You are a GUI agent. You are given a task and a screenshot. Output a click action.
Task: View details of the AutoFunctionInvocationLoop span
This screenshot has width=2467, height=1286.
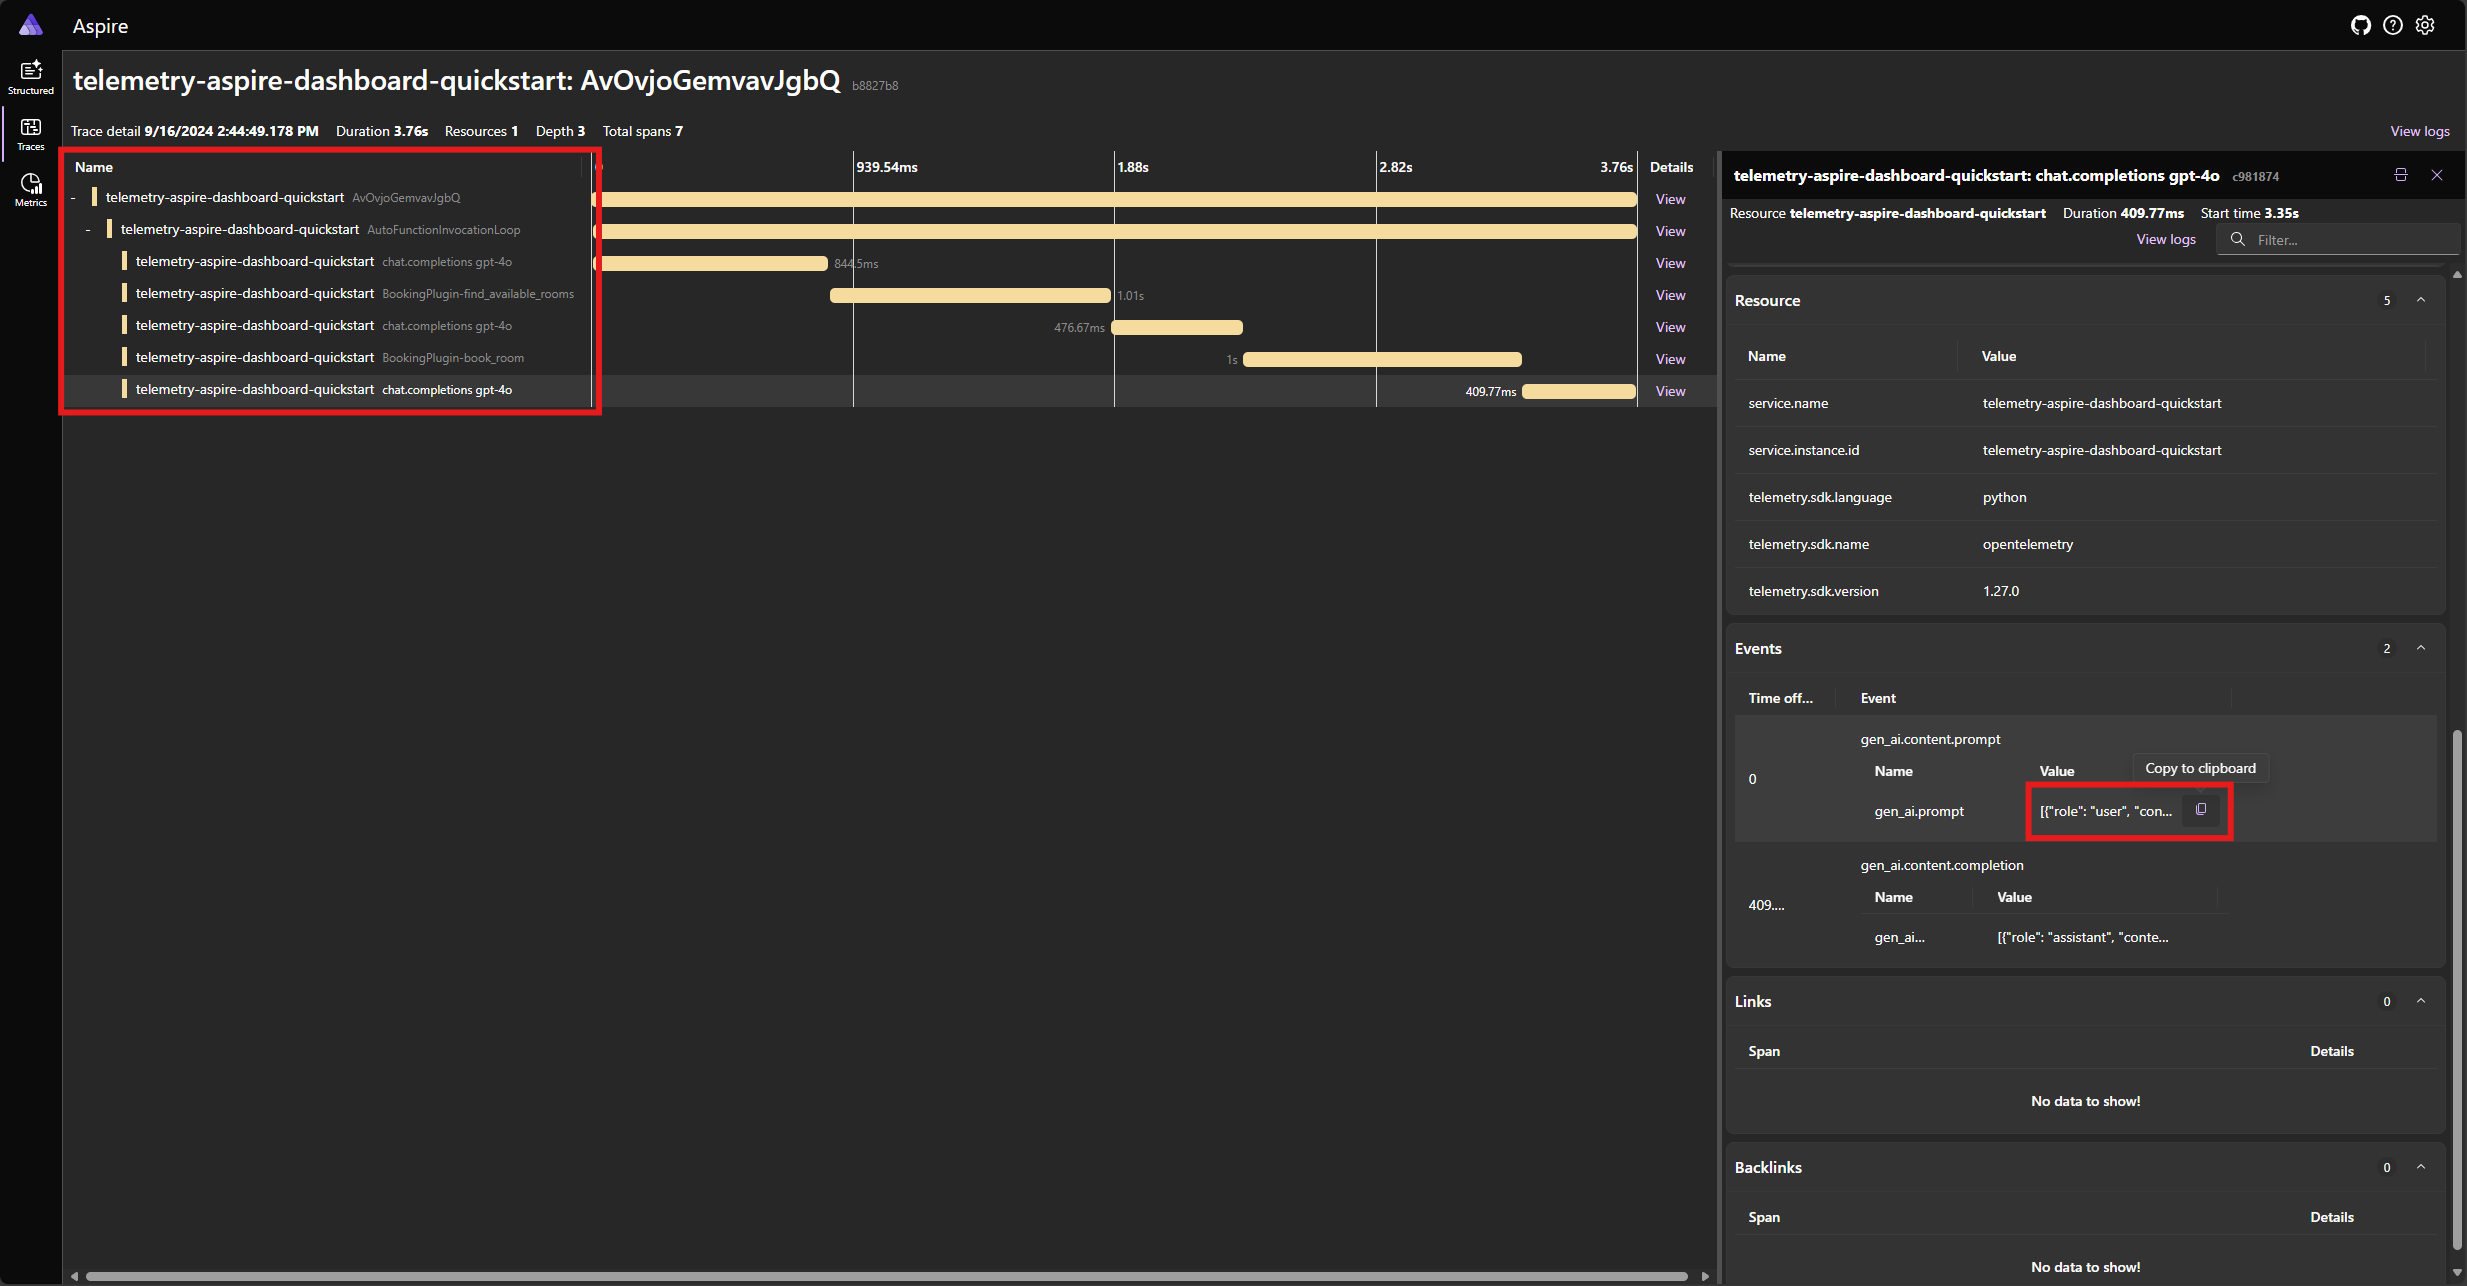tap(1670, 231)
